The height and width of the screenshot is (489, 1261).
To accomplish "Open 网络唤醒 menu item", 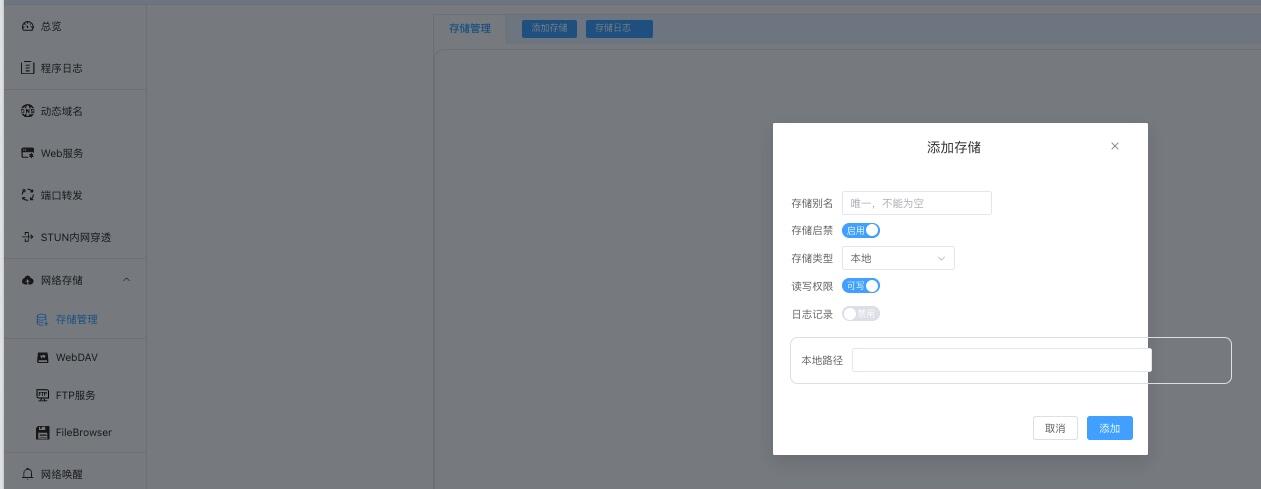I will [73, 474].
